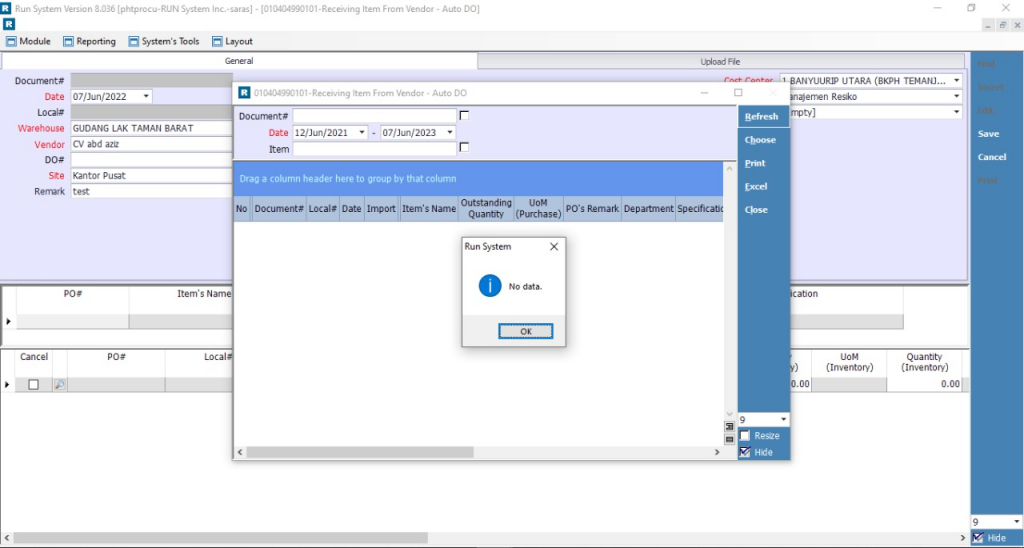Viewport: 1024px width, 548px height.
Task: Close the Run System message box with X
Action: coord(554,247)
